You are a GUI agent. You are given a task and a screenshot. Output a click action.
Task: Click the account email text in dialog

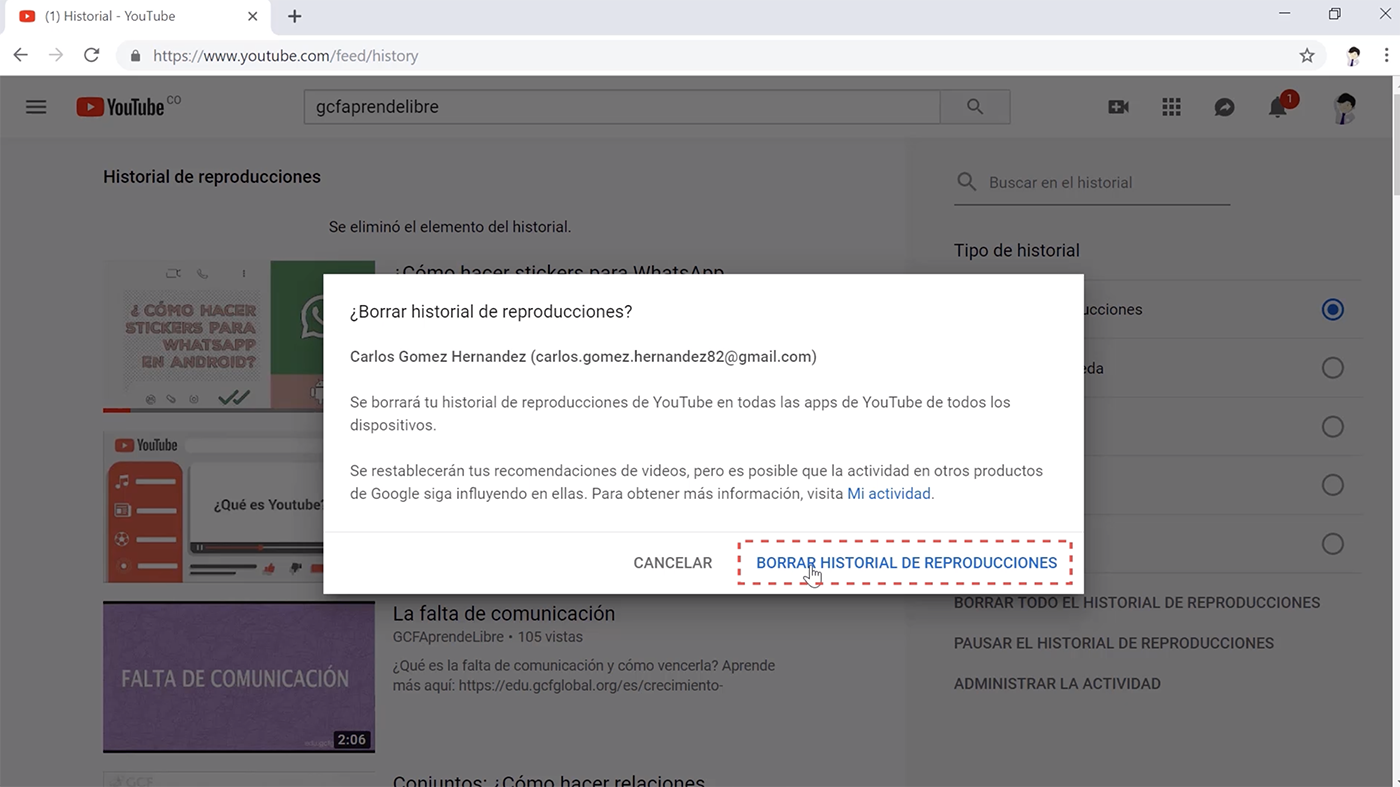click(x=673, y=356)
